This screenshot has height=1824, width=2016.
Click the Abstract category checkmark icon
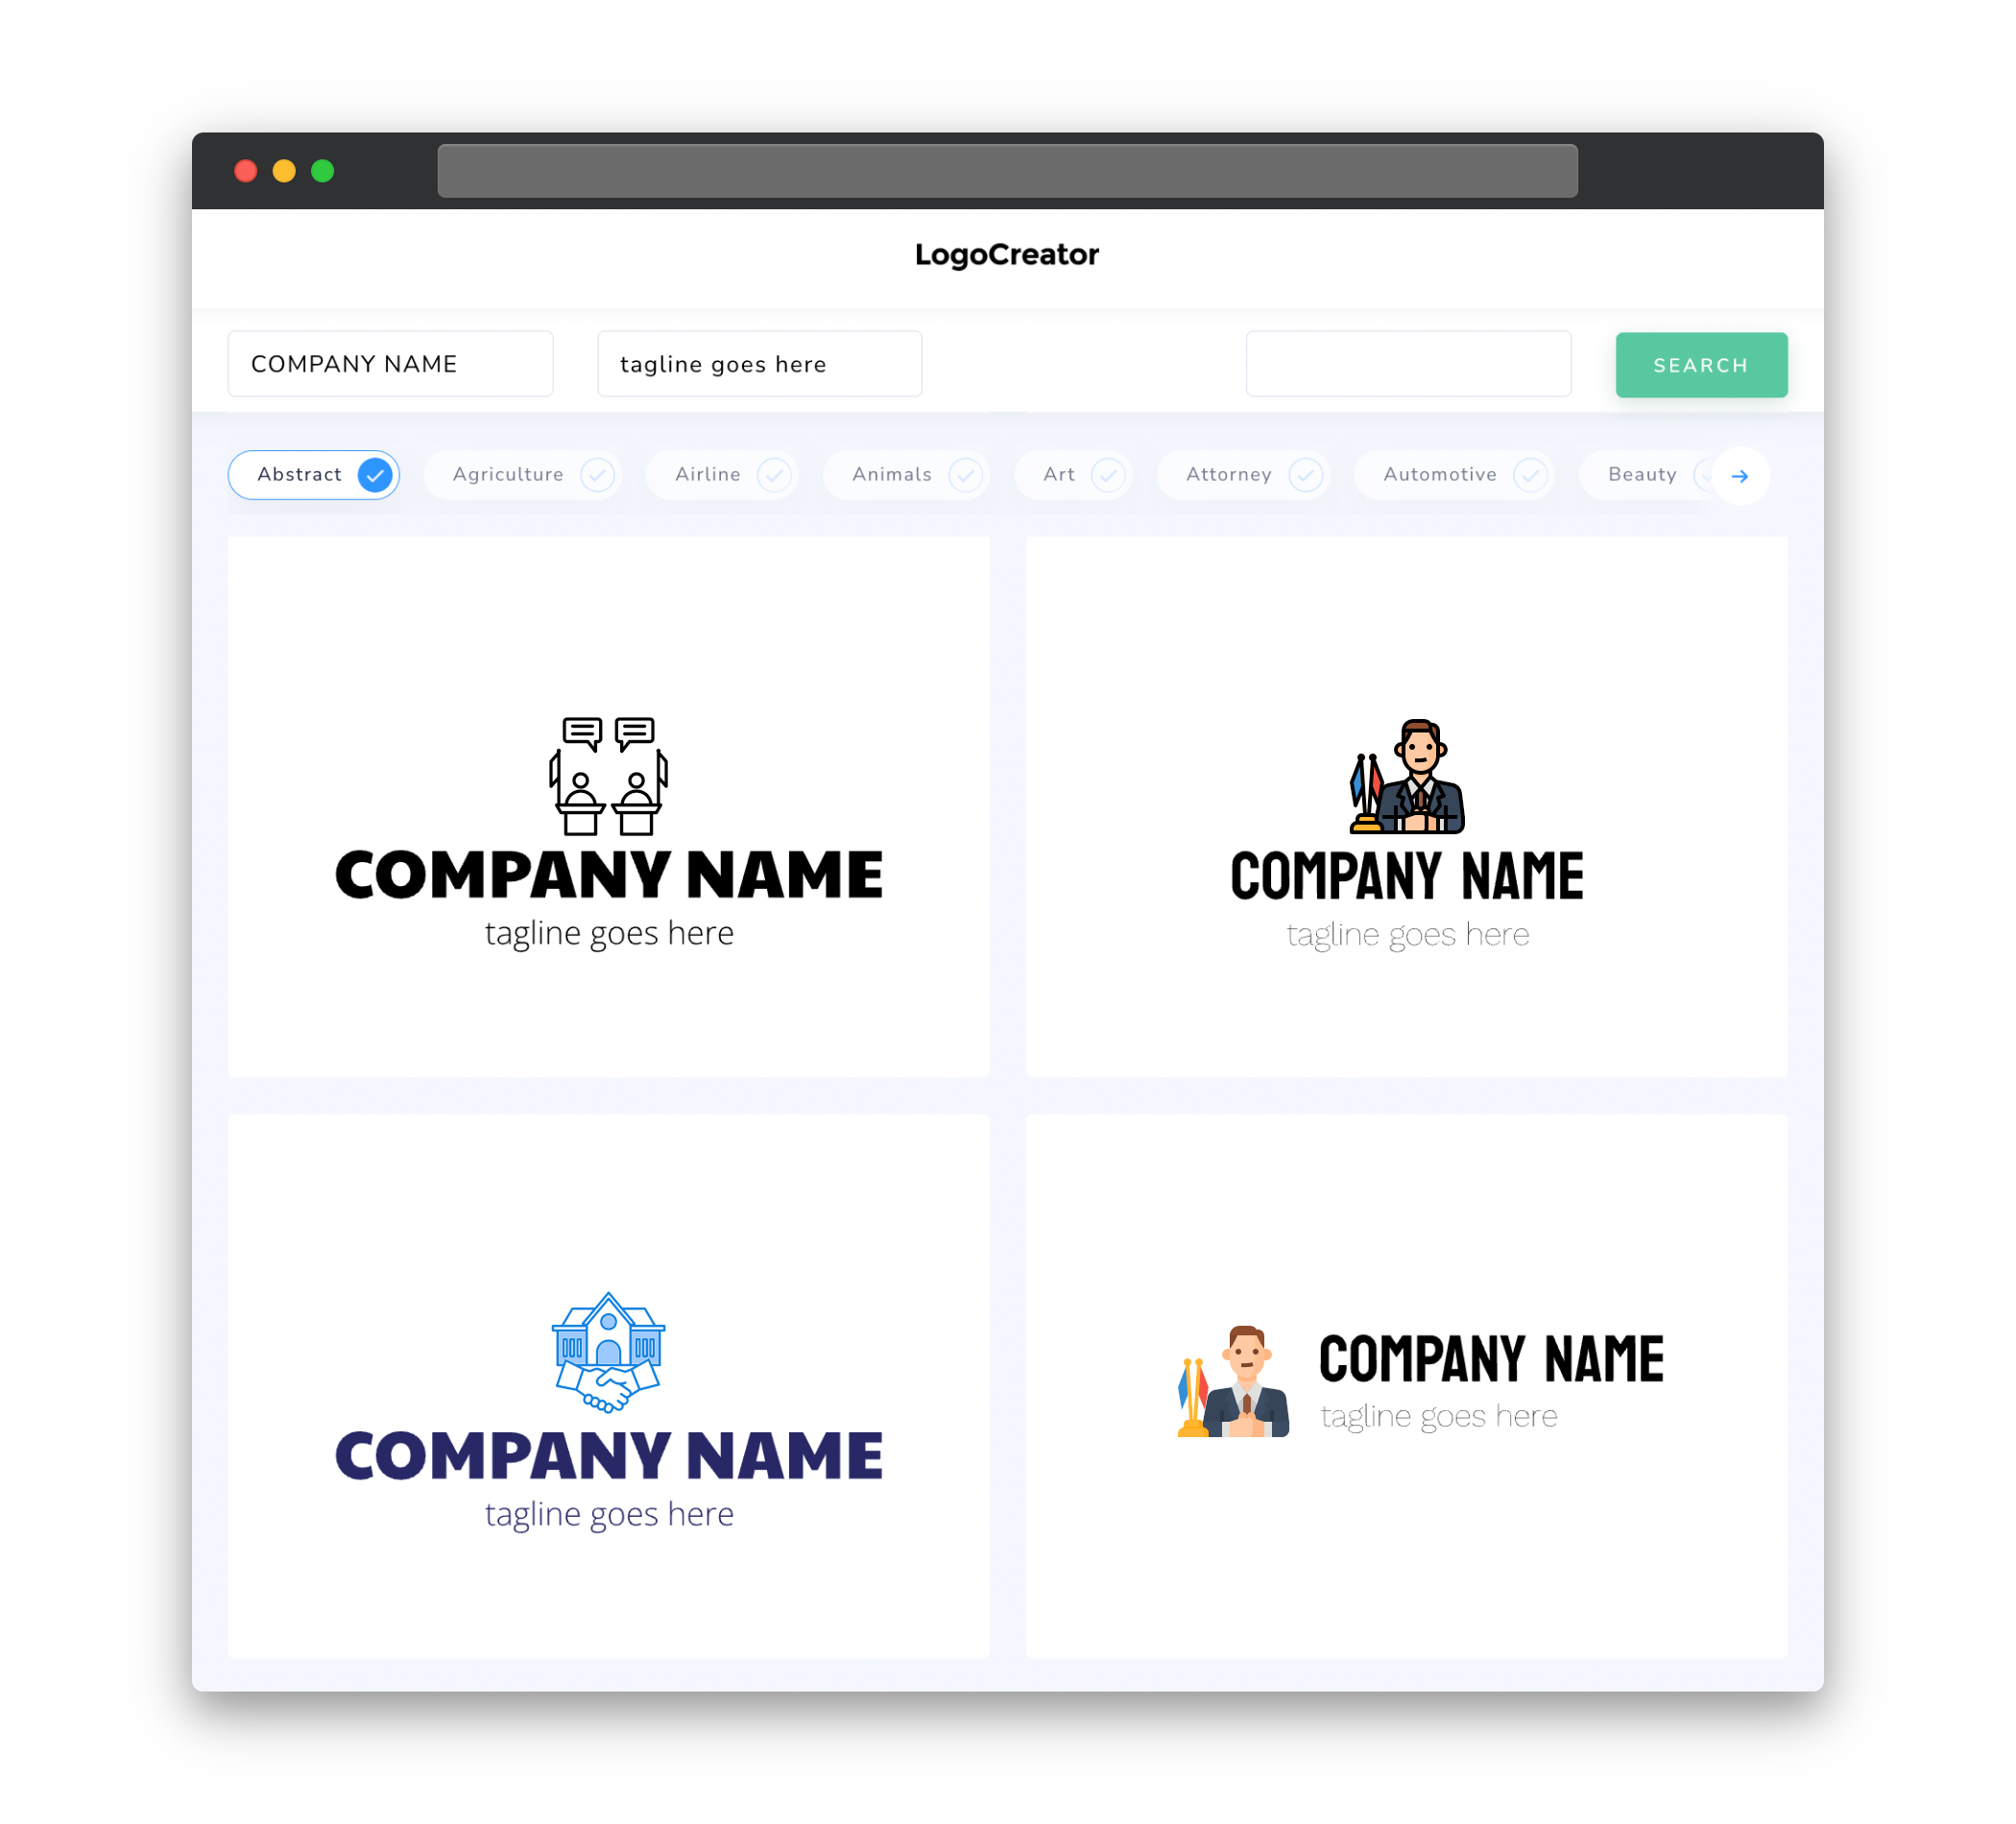374,474
